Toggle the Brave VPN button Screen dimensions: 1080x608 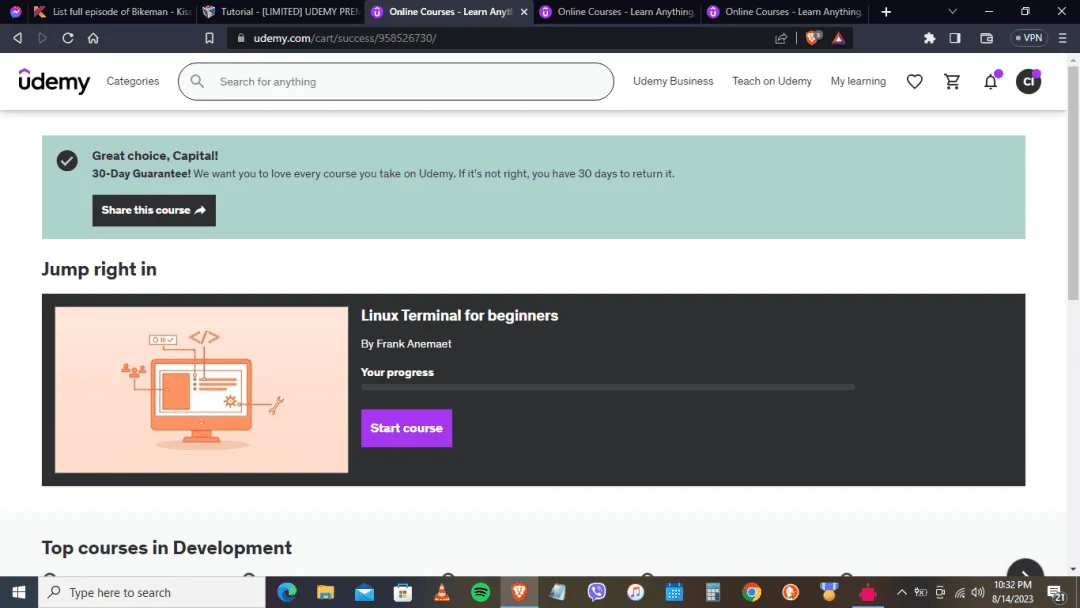1028,38
